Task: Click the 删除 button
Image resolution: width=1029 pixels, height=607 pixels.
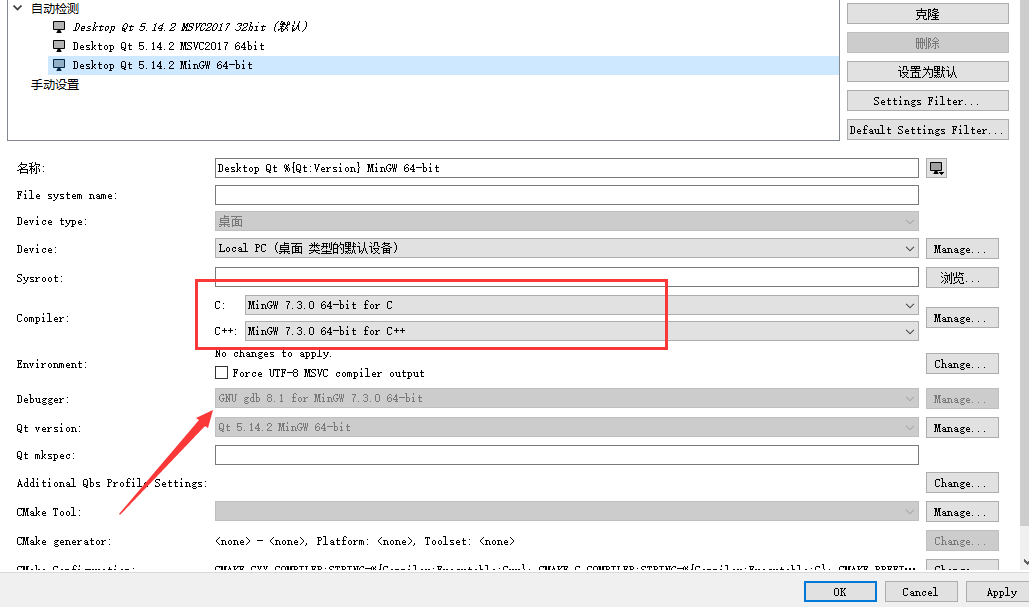Action: tap(927, 43)
